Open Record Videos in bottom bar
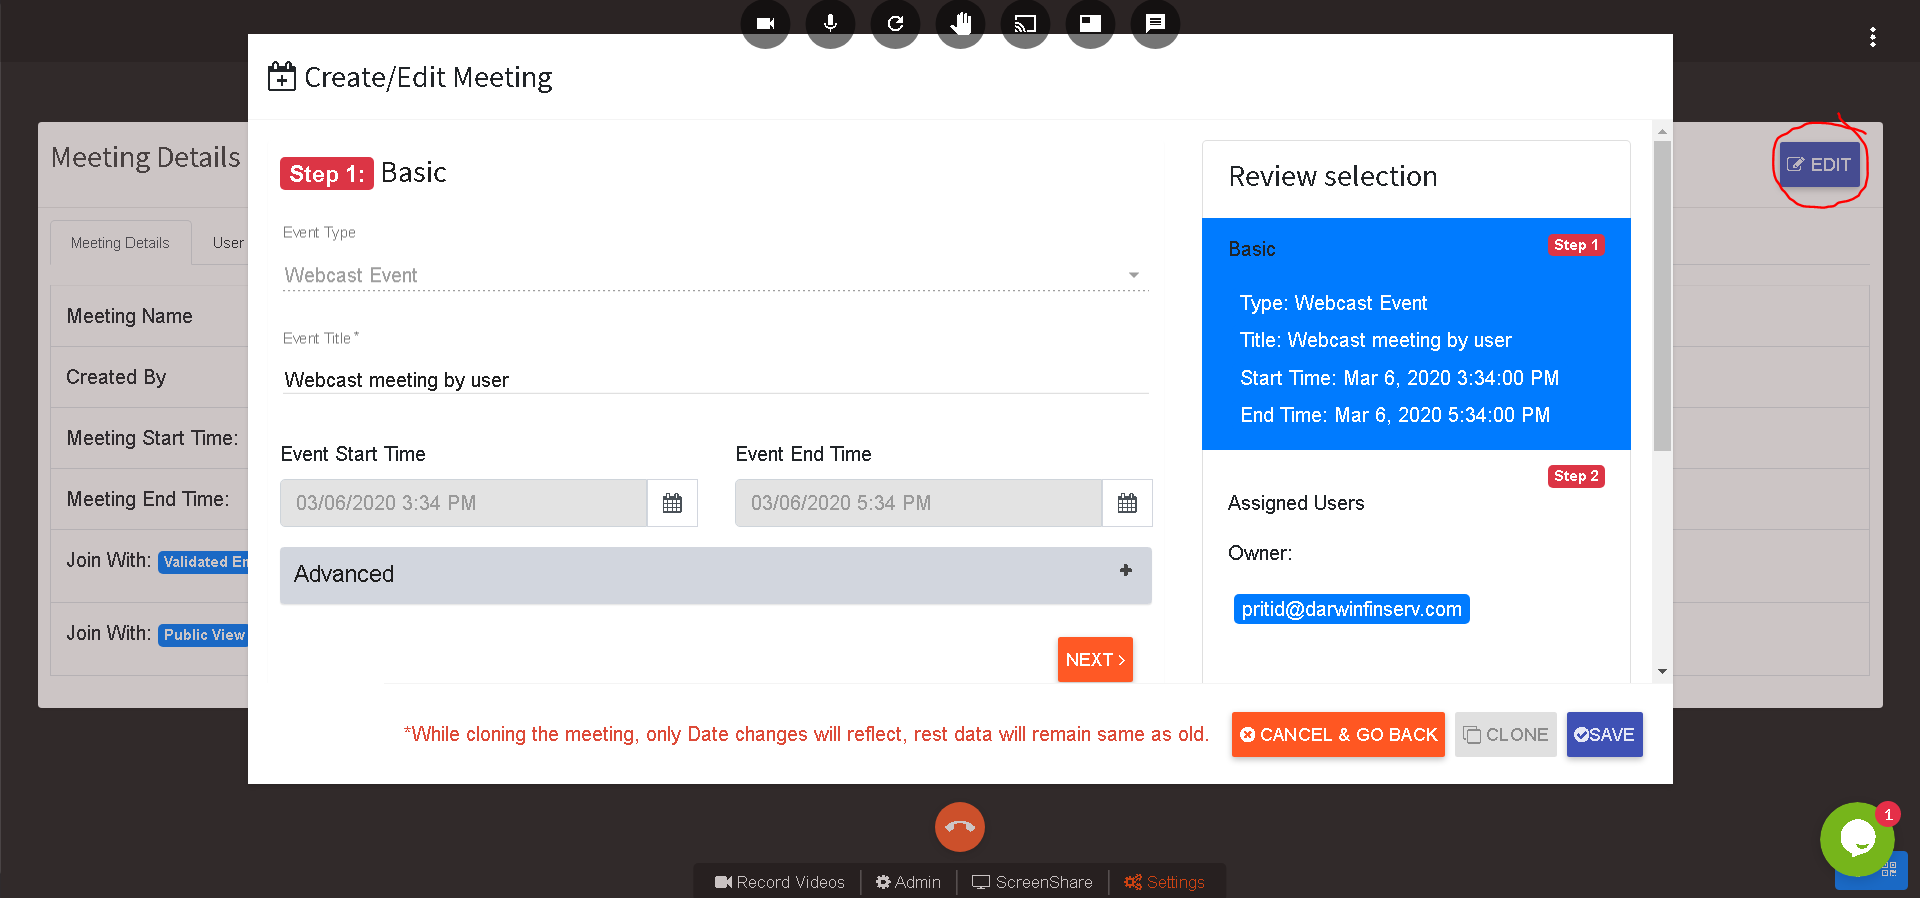The image size is (1920, 898). [x=780, y=882]
